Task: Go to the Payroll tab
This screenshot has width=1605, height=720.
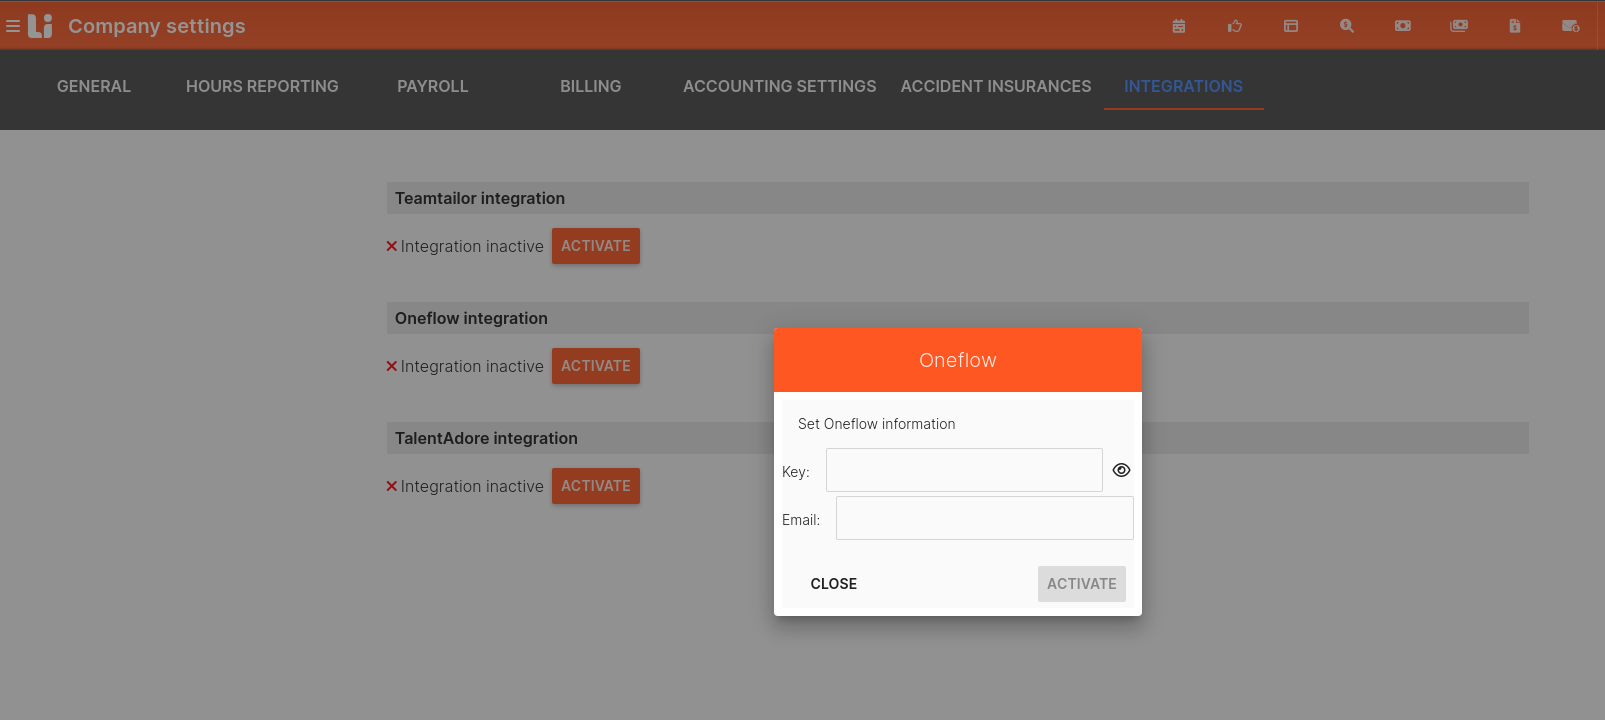Action: (x=432, y=86)
